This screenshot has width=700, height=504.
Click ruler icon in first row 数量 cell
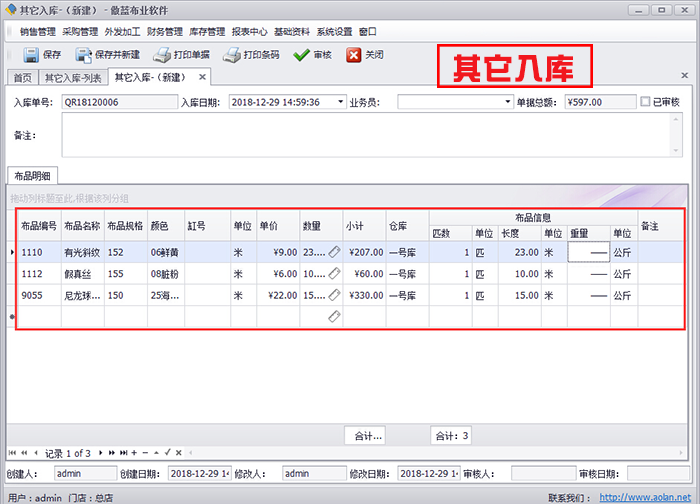334,253
